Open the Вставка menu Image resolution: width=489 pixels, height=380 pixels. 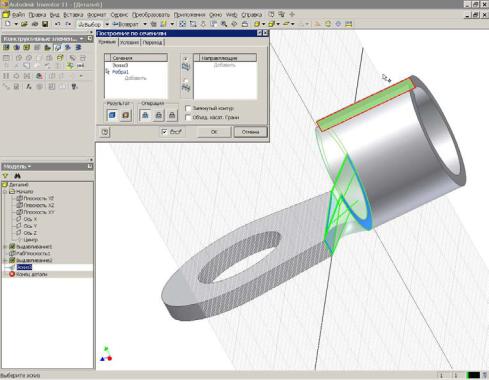coord(73,15)
